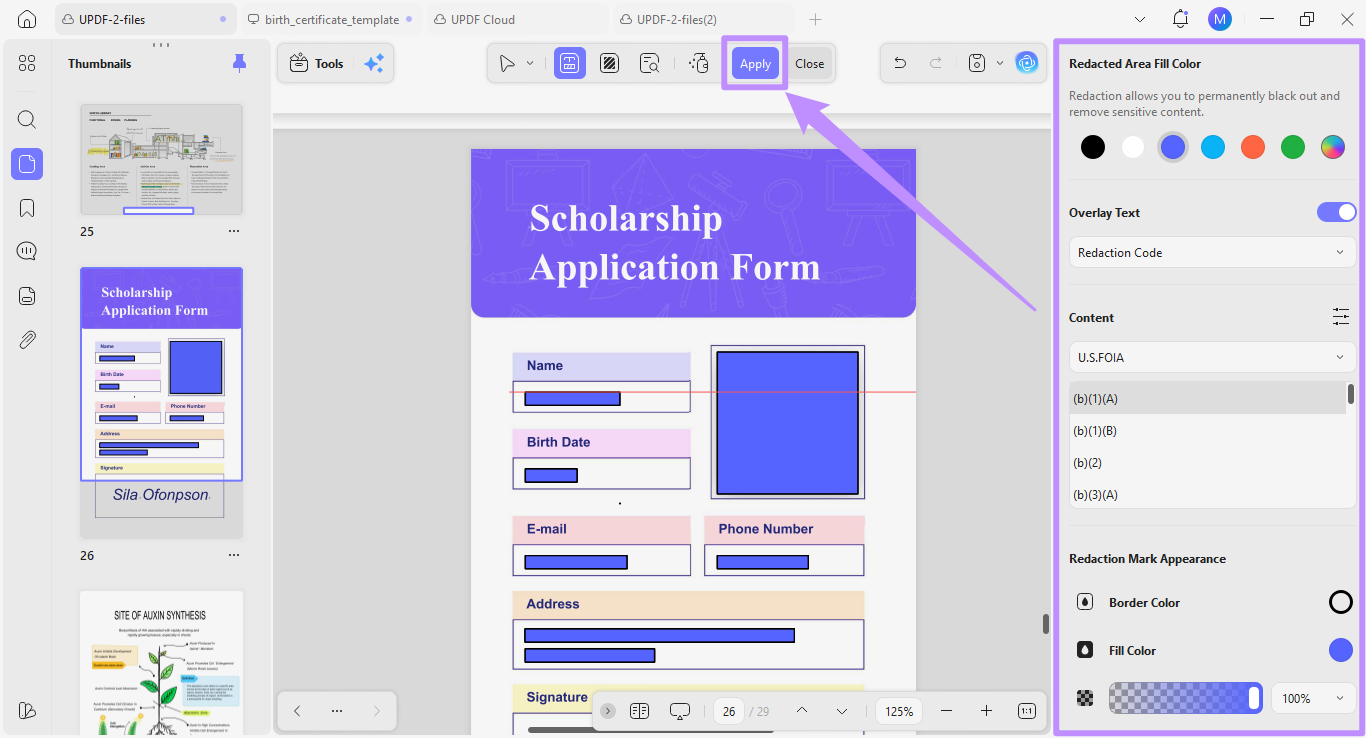This screenshot has width=1366, height=738.
Task: Expand the select tool dropdown arrow
Action: [530, 63]
